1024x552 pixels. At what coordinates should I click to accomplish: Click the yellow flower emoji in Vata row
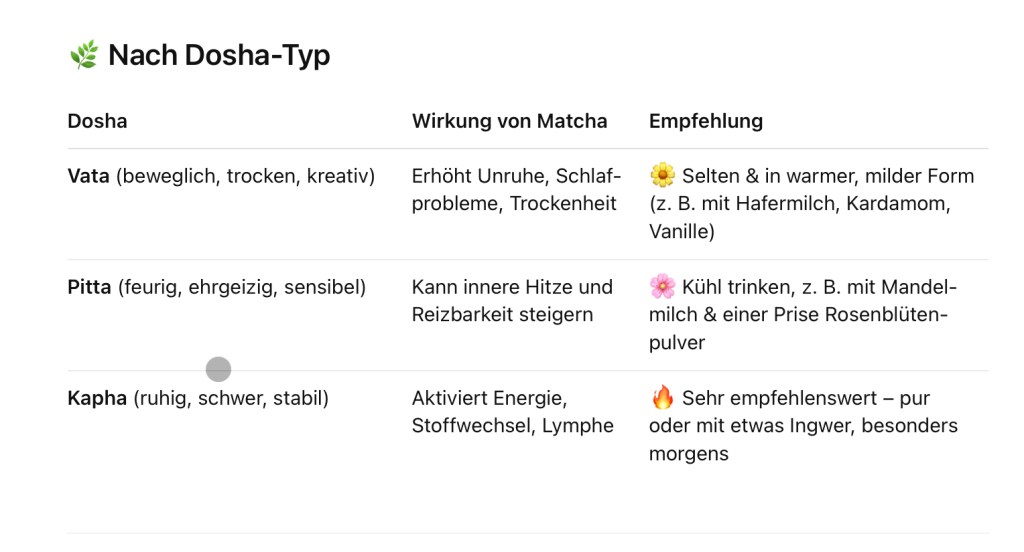coord(662,176)
